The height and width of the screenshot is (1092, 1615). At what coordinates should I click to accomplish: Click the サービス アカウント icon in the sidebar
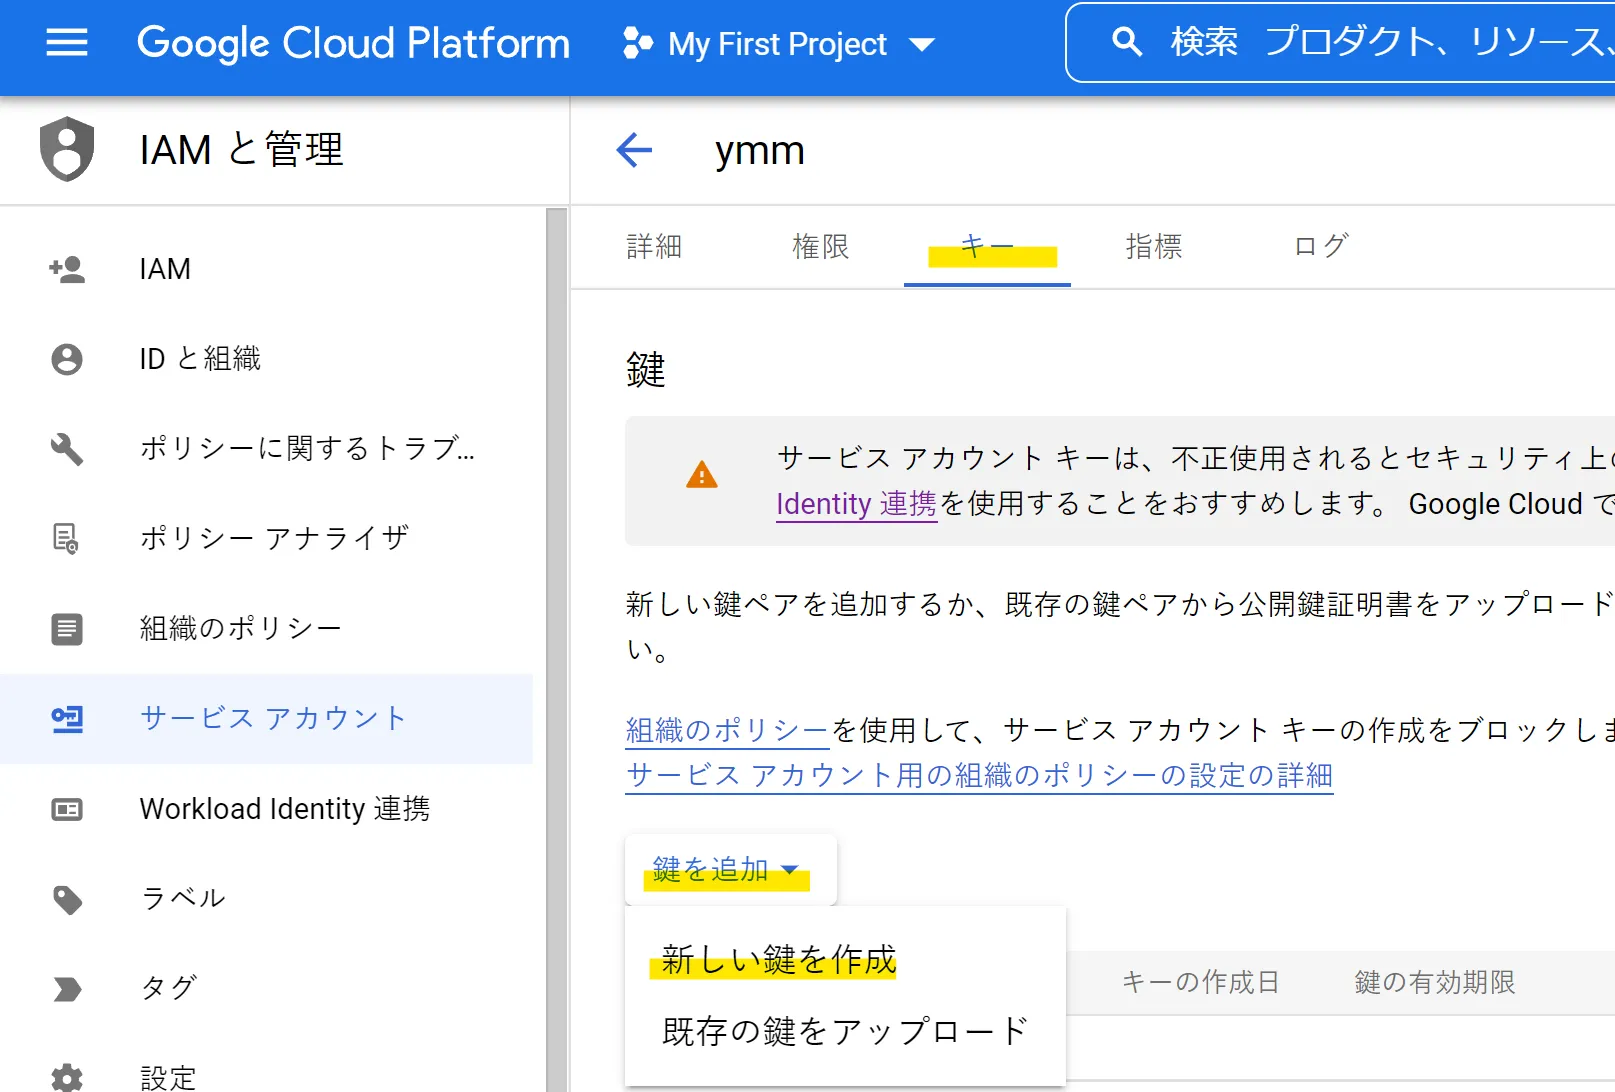67,719
